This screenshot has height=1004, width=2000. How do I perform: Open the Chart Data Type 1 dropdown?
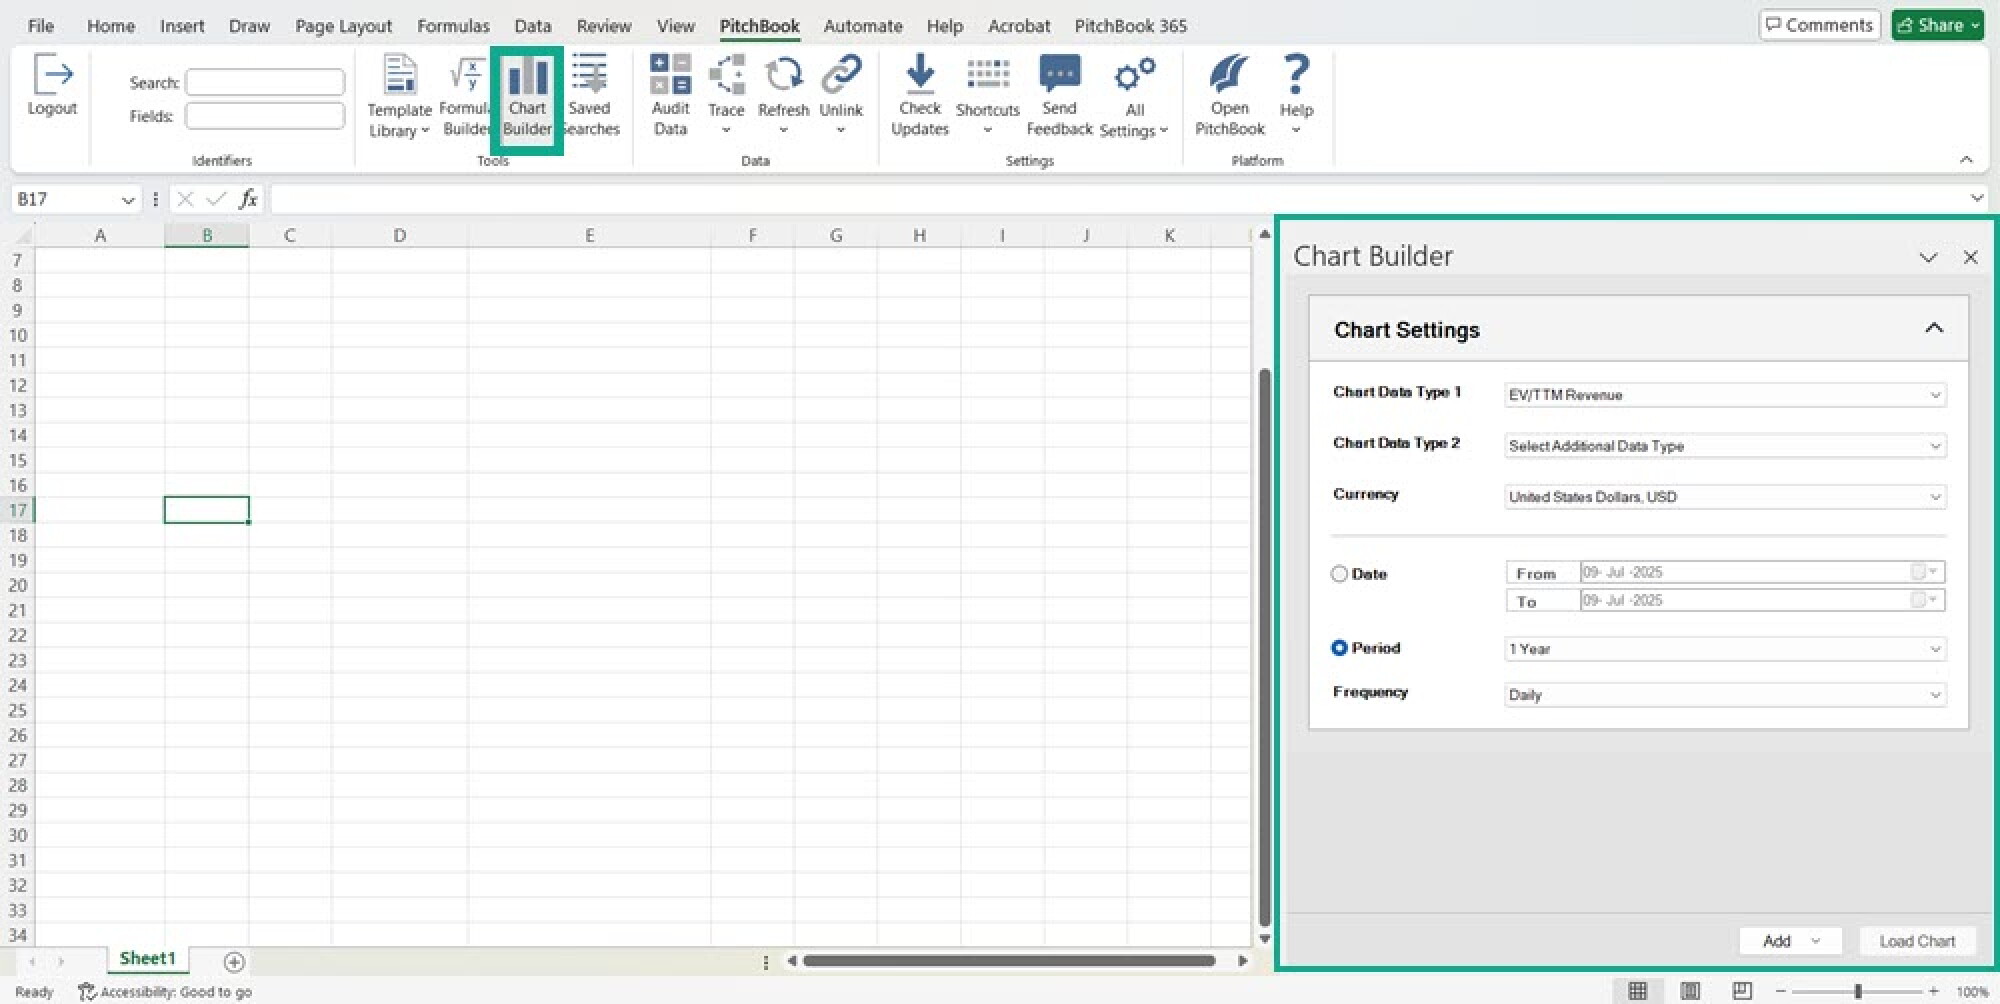tap(1725, 395)
